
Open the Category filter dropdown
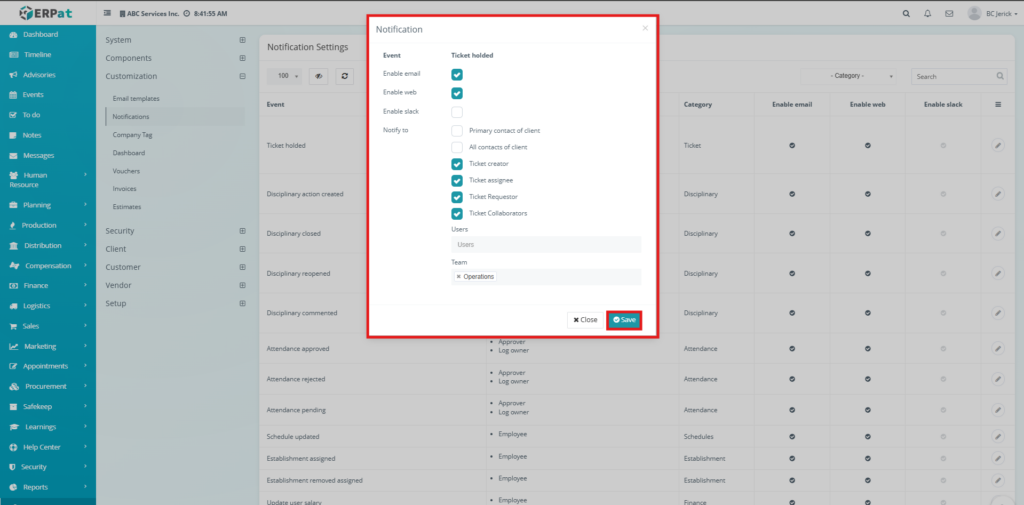point(849,76)
